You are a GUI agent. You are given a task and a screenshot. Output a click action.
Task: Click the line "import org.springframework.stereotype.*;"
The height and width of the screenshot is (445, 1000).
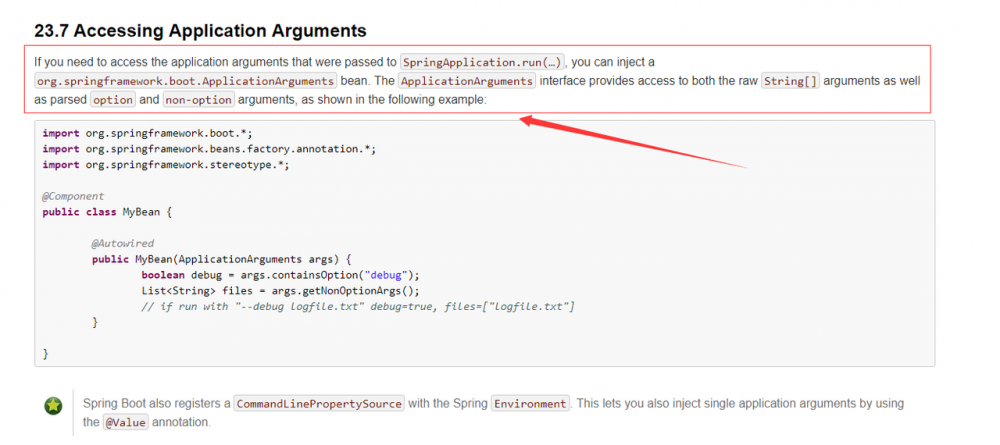click(166, 165)
